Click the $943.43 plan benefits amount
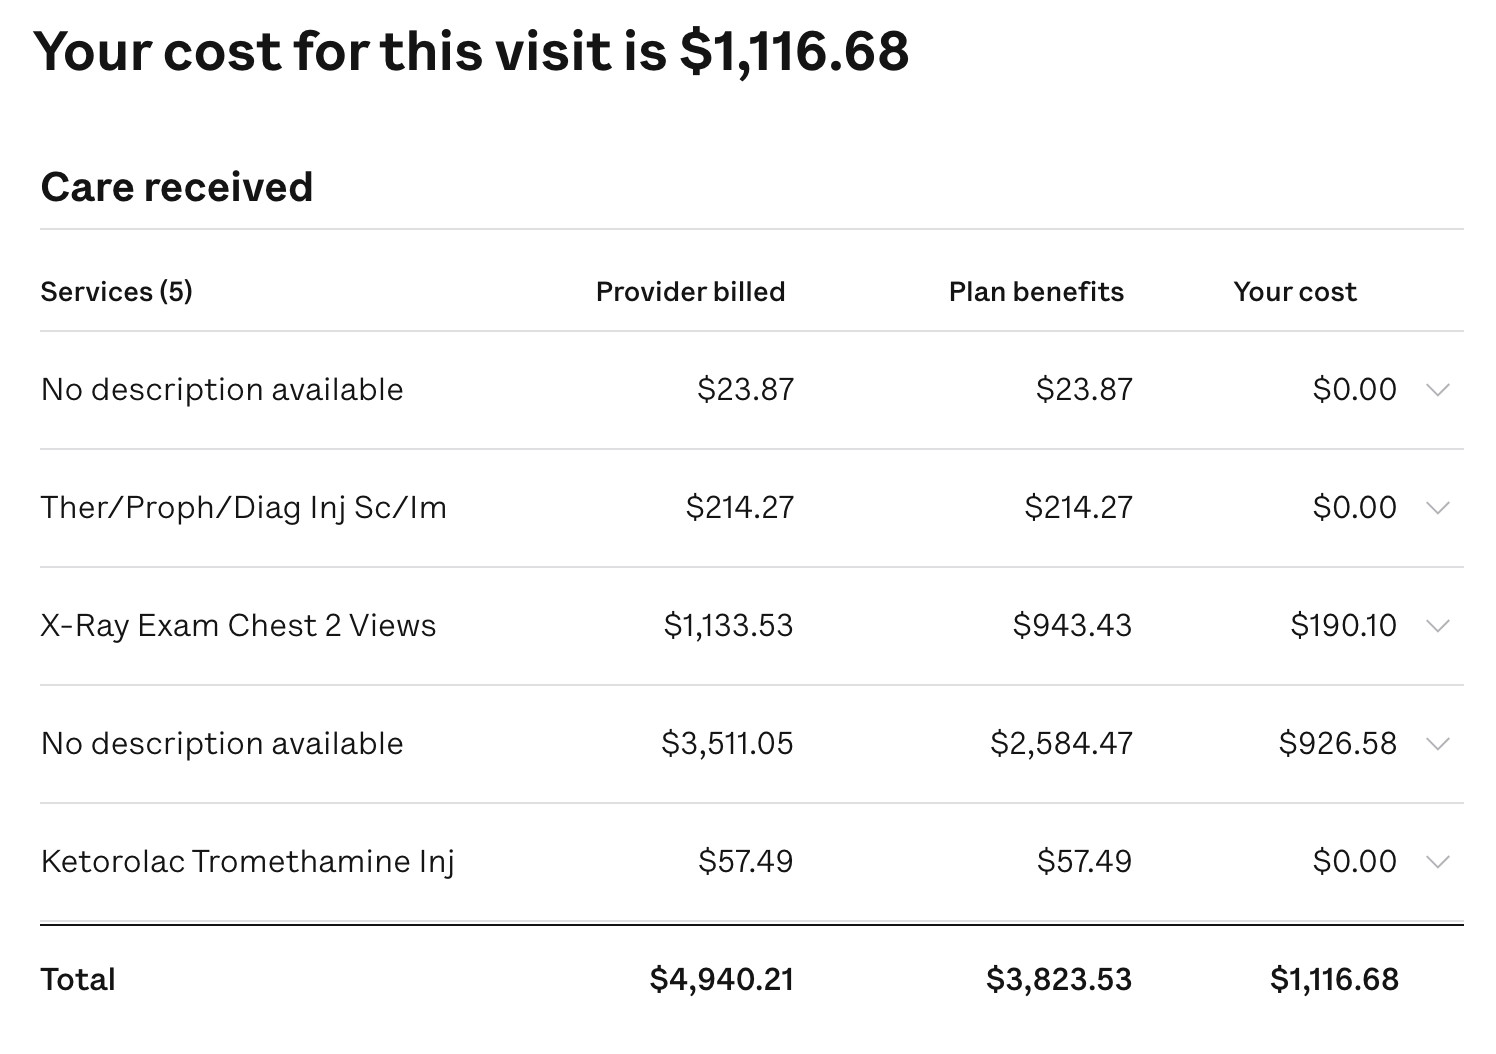Image resolution: width=1496 pixels, height=1054 pixels. [x=1071, y=626]
